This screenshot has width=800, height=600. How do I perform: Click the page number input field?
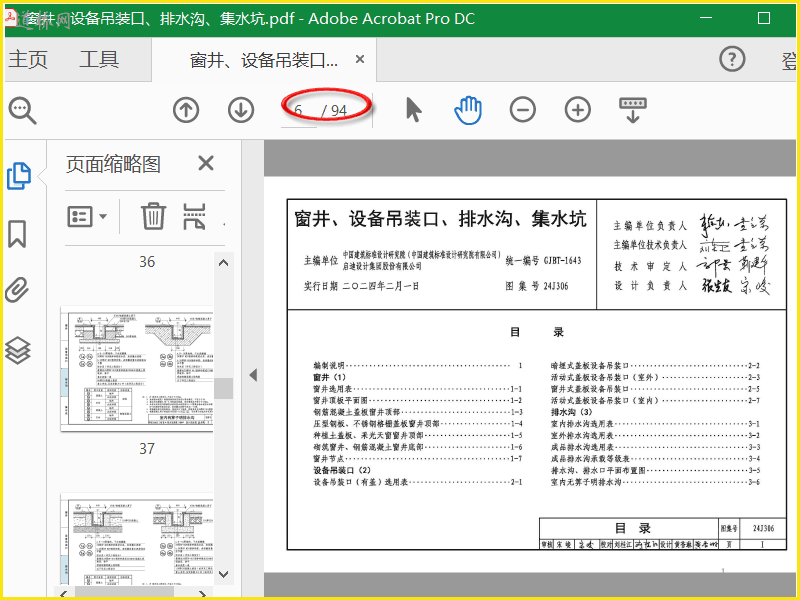(299, 110)
